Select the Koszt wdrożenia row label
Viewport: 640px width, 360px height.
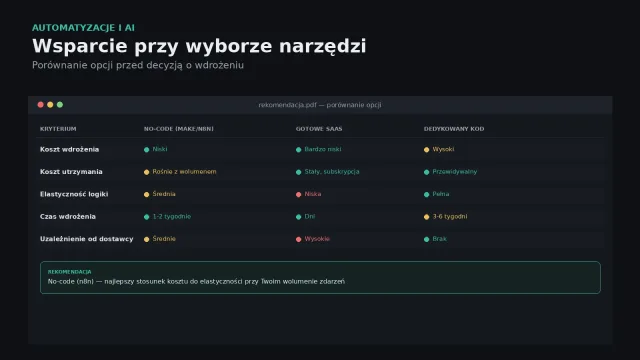69,149
